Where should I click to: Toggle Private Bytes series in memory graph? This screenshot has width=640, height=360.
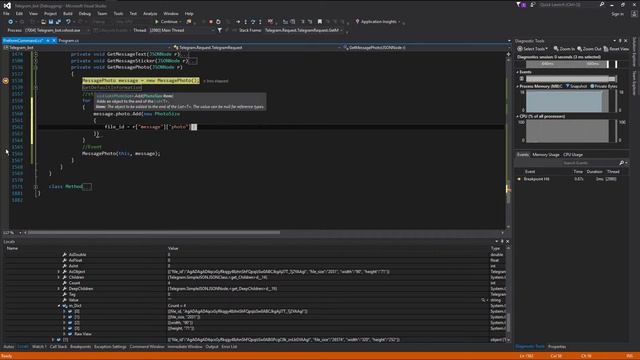pyautogui.click(x=604, y=86)
